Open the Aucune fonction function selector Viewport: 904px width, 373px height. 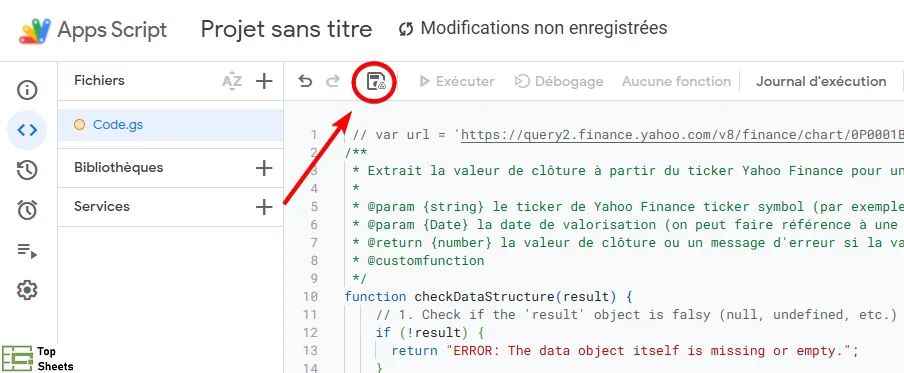[676, 81]
